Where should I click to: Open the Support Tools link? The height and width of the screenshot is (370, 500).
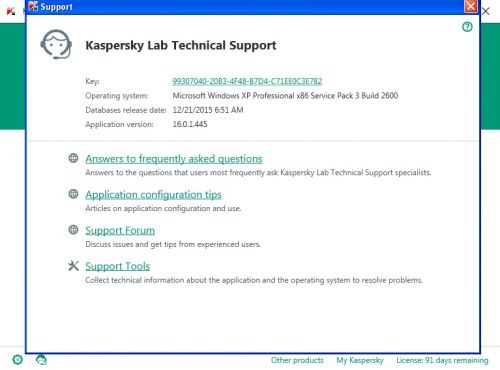coord(117,266)
